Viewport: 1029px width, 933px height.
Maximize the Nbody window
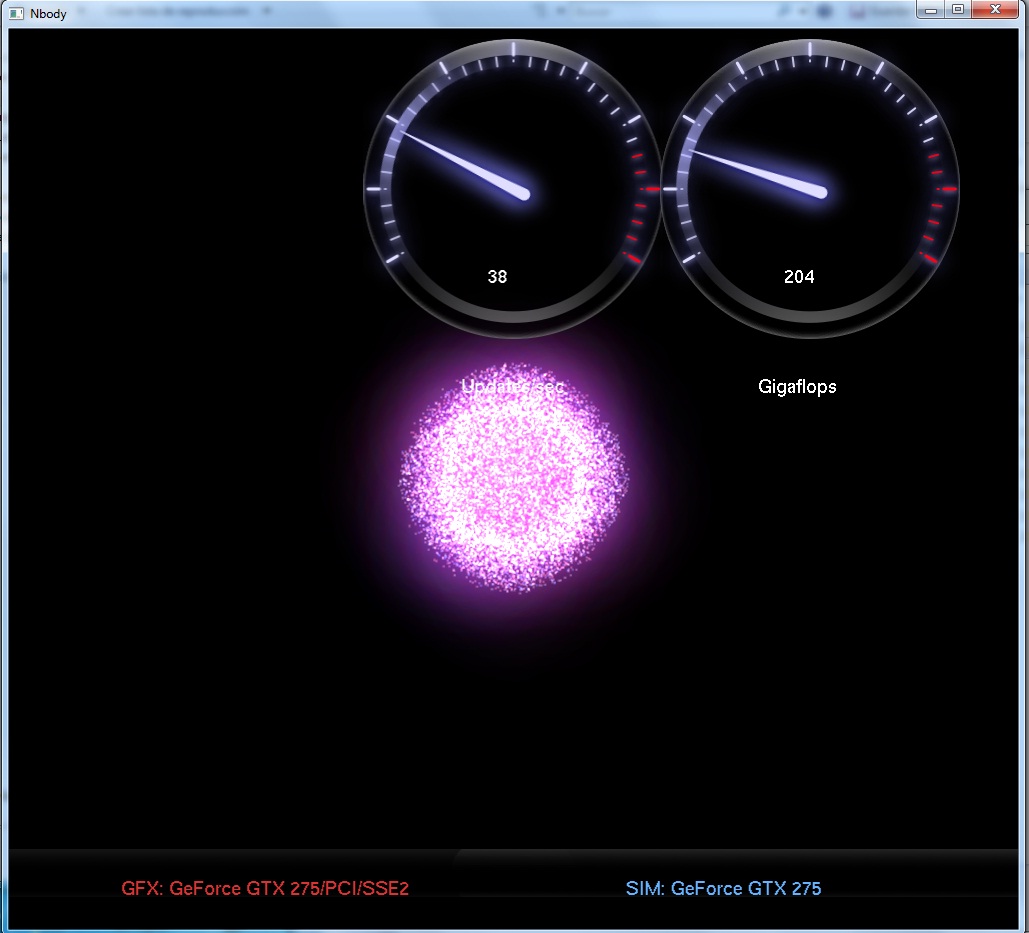click(x=957, y=10)
